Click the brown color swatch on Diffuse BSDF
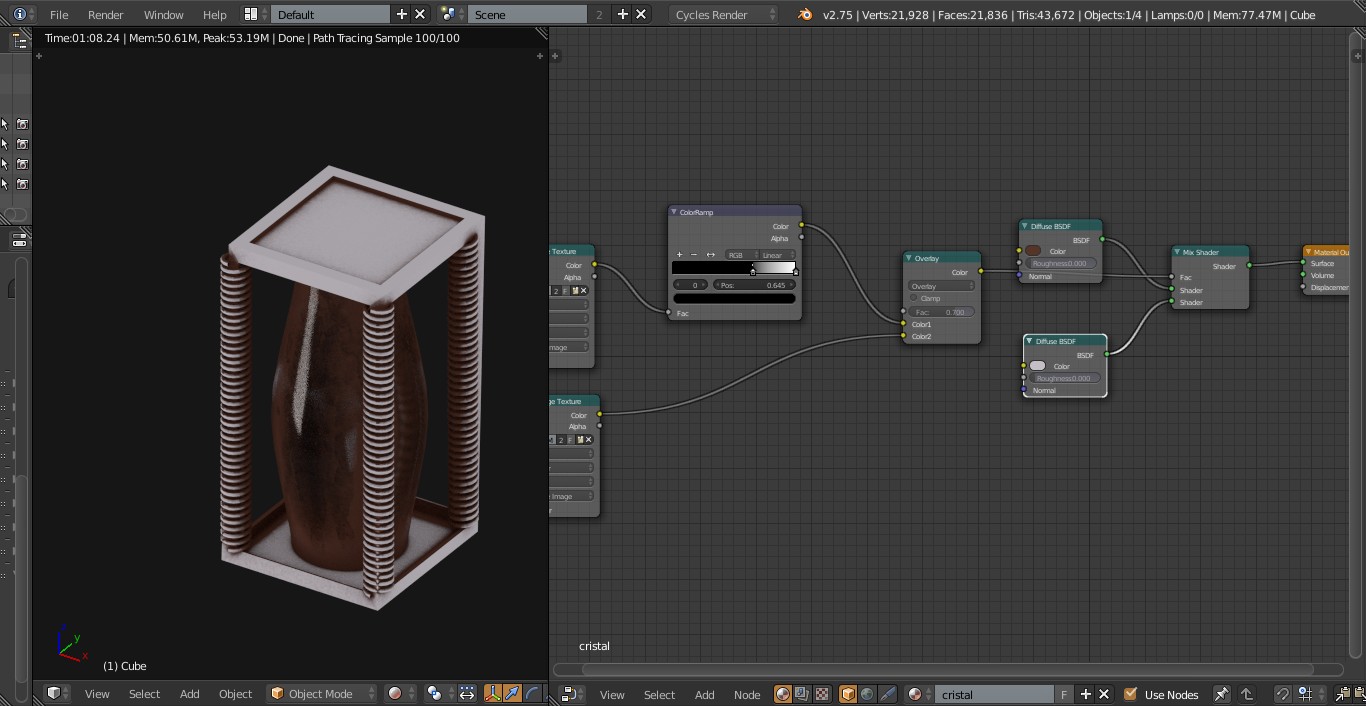Viewport: 1366px width, 706px height. pyautogui.click(x=1033, y=251)
